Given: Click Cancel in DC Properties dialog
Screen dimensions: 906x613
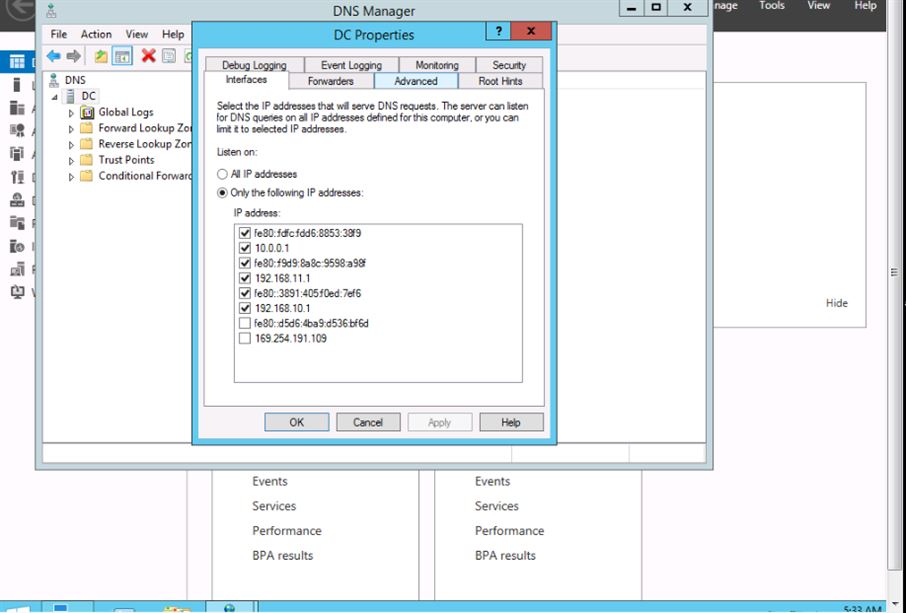Looking at the screenshot, I should click(368, 422).
